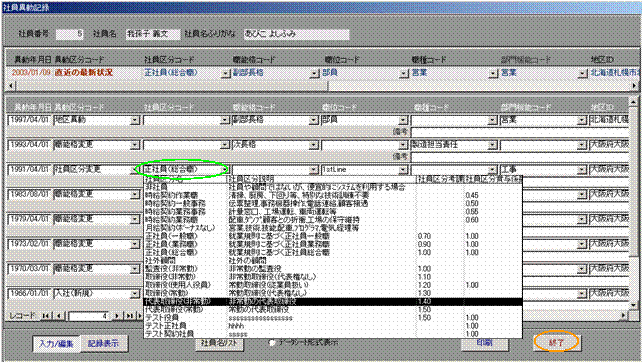643x363 pixels.
Task: Click 地区ID field in 1997/04/01 row
Action: (609, 120)
